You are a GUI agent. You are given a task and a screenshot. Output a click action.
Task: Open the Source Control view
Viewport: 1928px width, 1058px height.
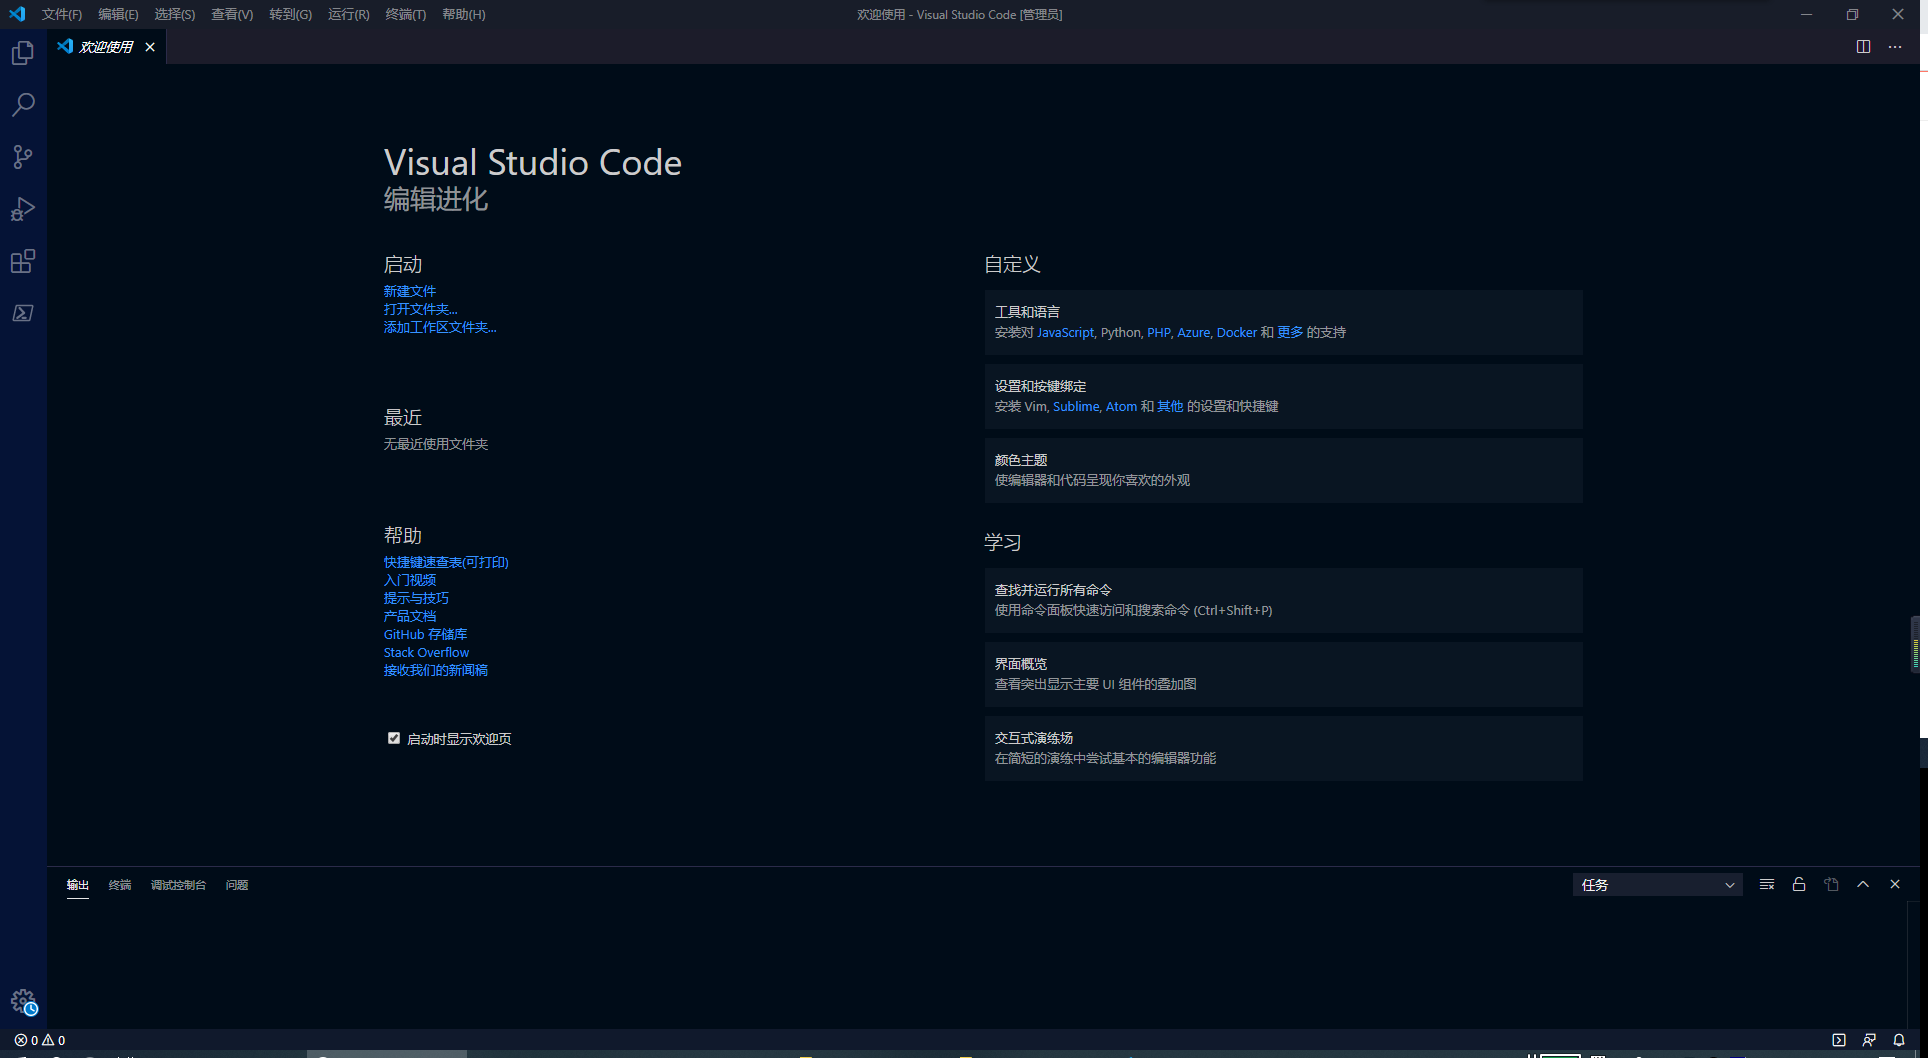pos(23,157)
